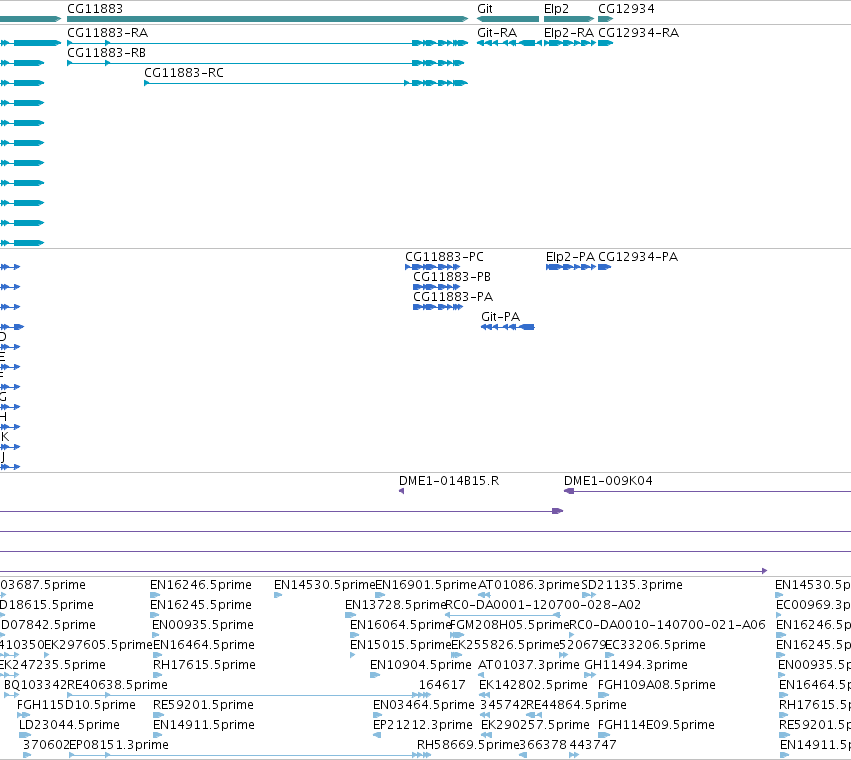Select transcript CG11883-RA label
The image size is (851, 760).
point(107,33)
